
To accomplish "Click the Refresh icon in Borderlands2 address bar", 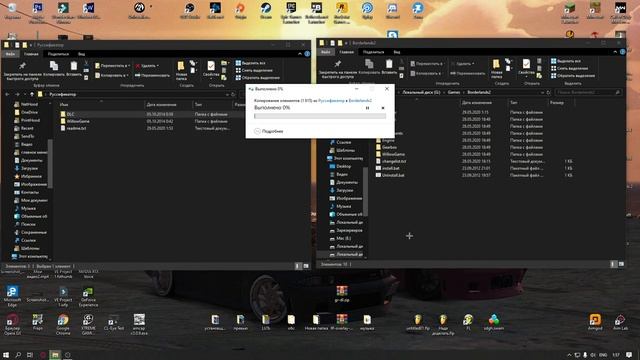I will (x=549, y=93).
